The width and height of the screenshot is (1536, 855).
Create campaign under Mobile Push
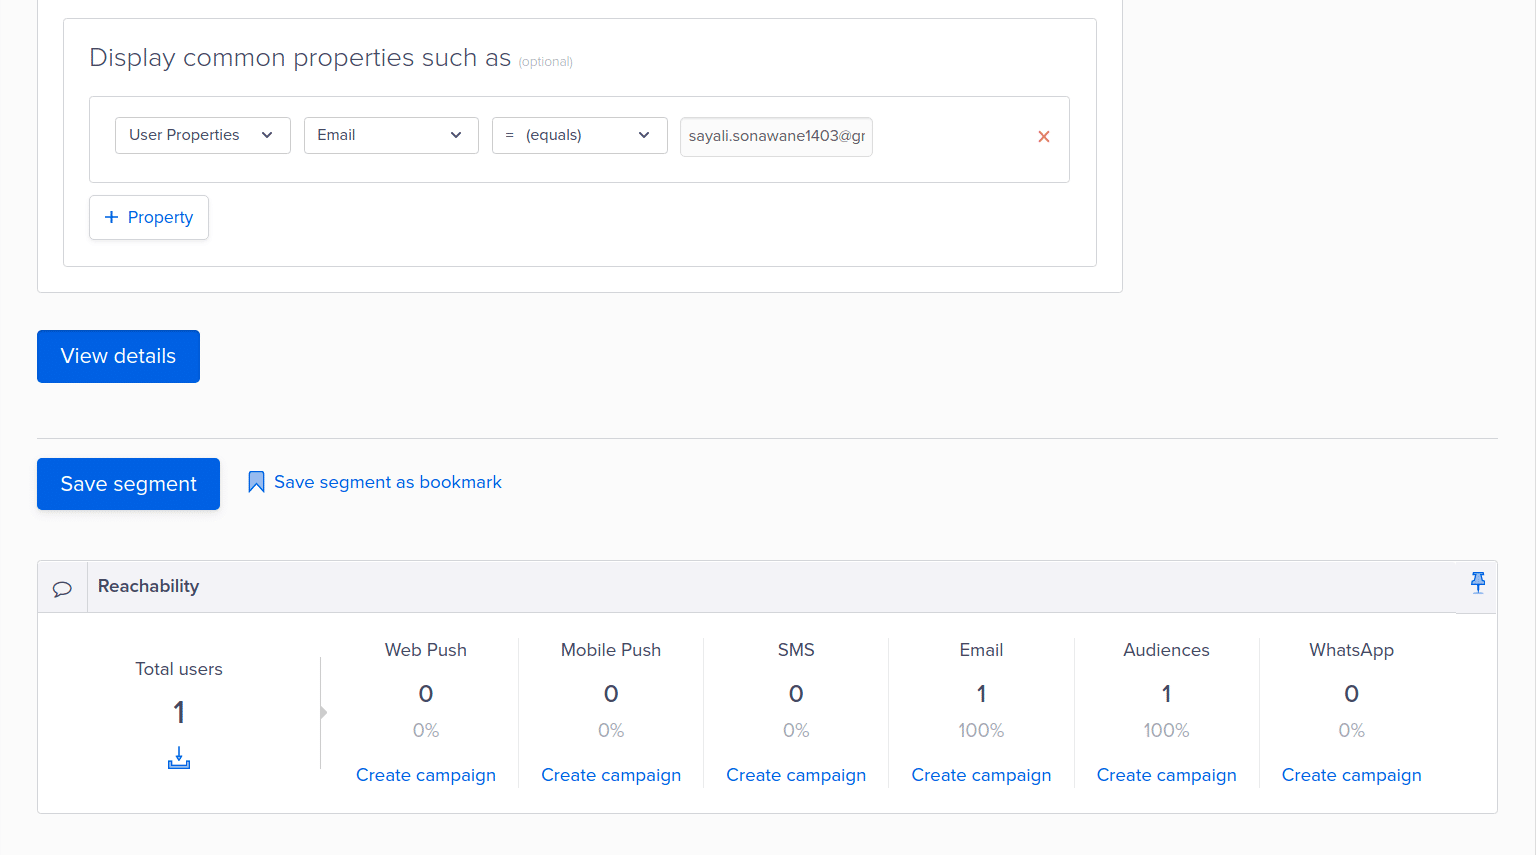pyautogui.click(x=610, y=775)
